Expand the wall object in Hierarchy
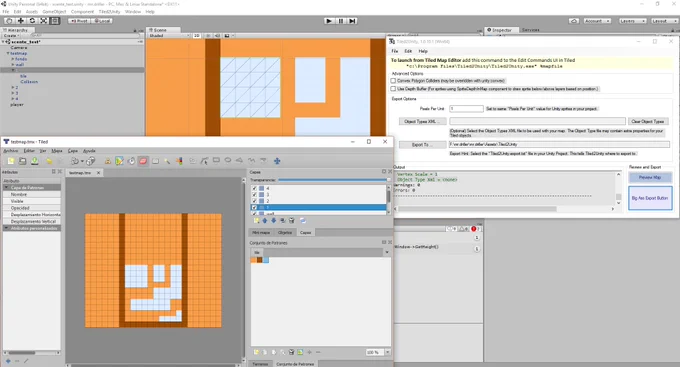Screen dimensions: 680x367 (13, 65)
